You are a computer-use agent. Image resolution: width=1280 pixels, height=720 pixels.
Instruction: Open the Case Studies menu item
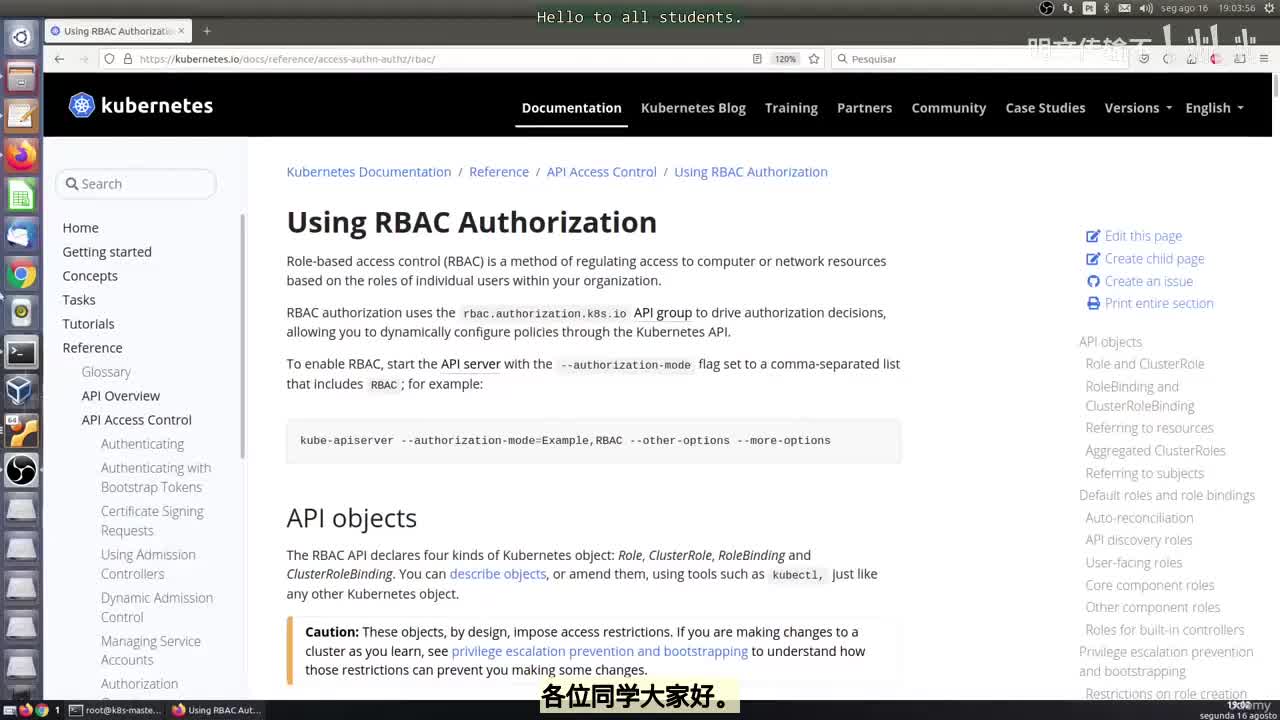[1045, 108]
